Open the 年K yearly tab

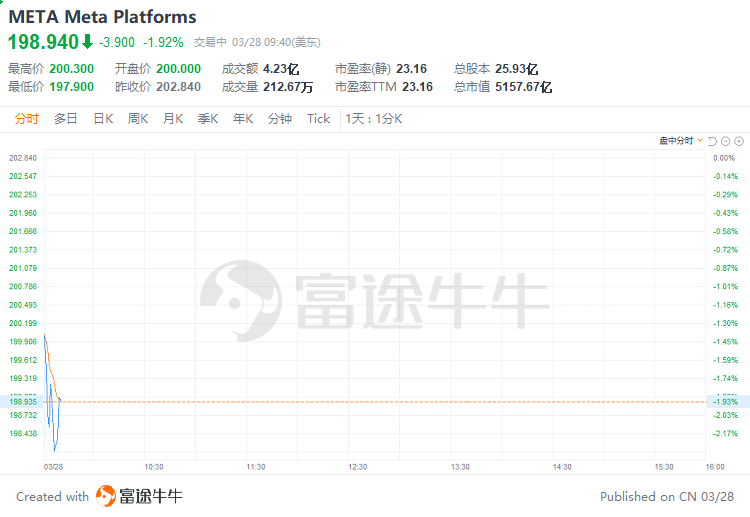point(243,119)
